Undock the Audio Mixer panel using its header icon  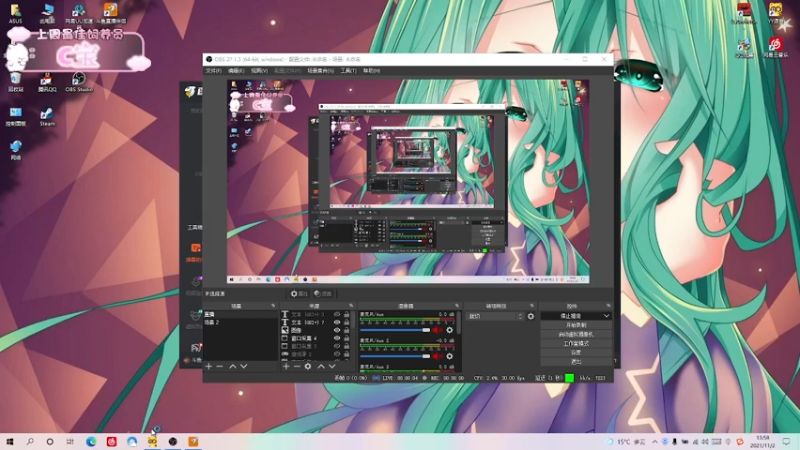tap(457, 306)
